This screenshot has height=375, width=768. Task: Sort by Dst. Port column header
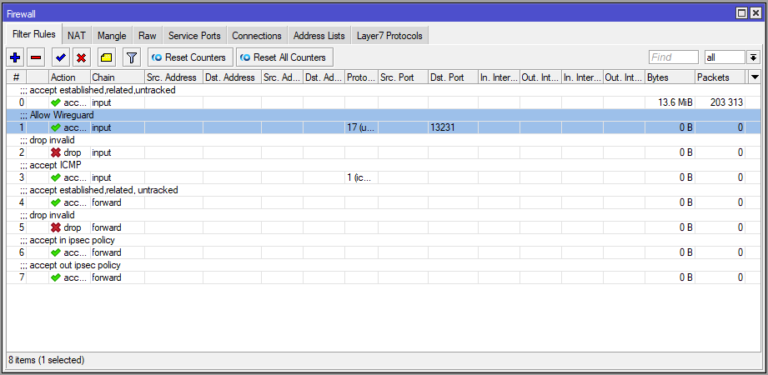453,77
